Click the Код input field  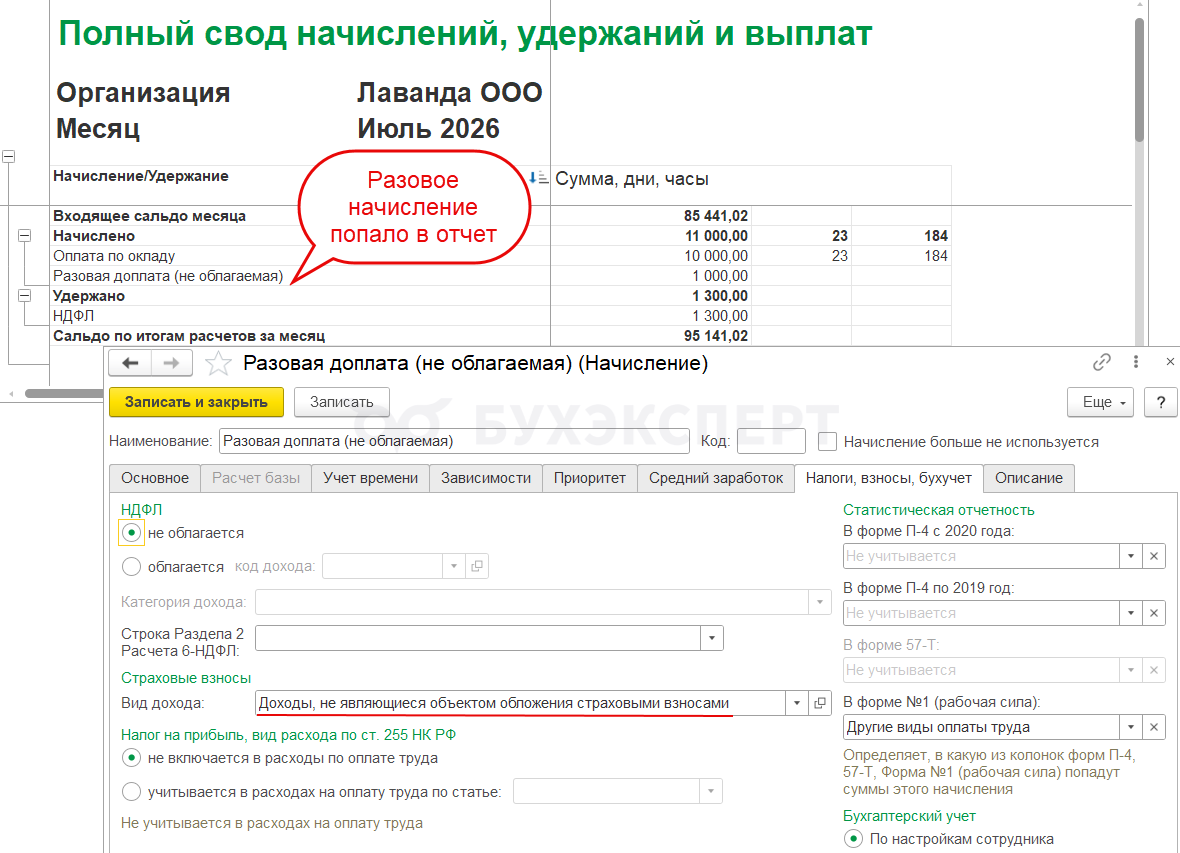pos(771,441)
